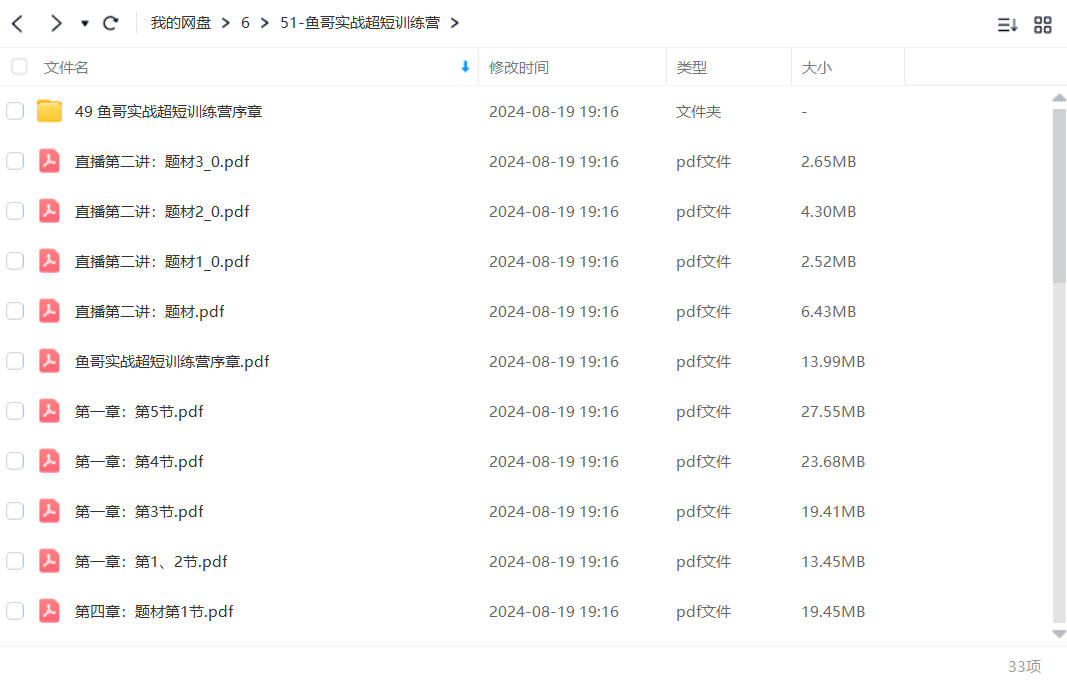This screenshot has height=687, width=1067.
Task: Open file 第一章：第5节.pdf
Action: [139, 411]
